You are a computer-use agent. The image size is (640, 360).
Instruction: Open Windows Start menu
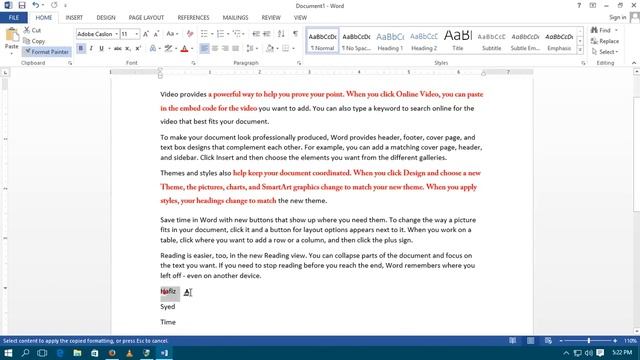click(x=8, y=353)
